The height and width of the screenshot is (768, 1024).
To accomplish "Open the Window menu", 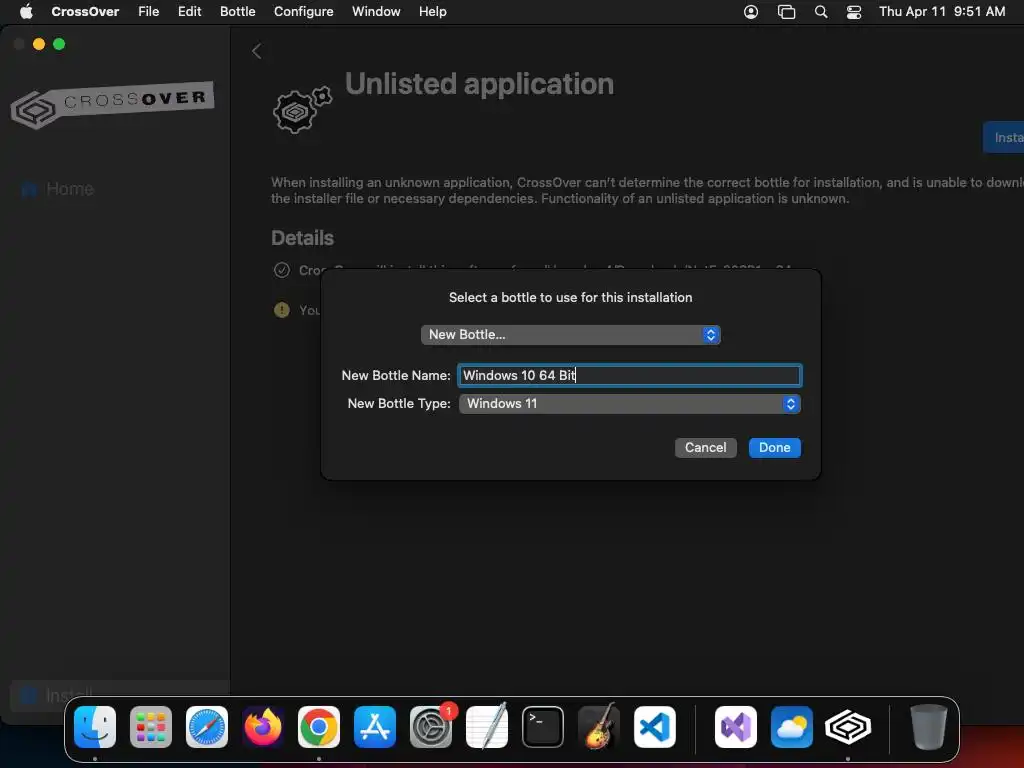I will [x=376, y=11].
